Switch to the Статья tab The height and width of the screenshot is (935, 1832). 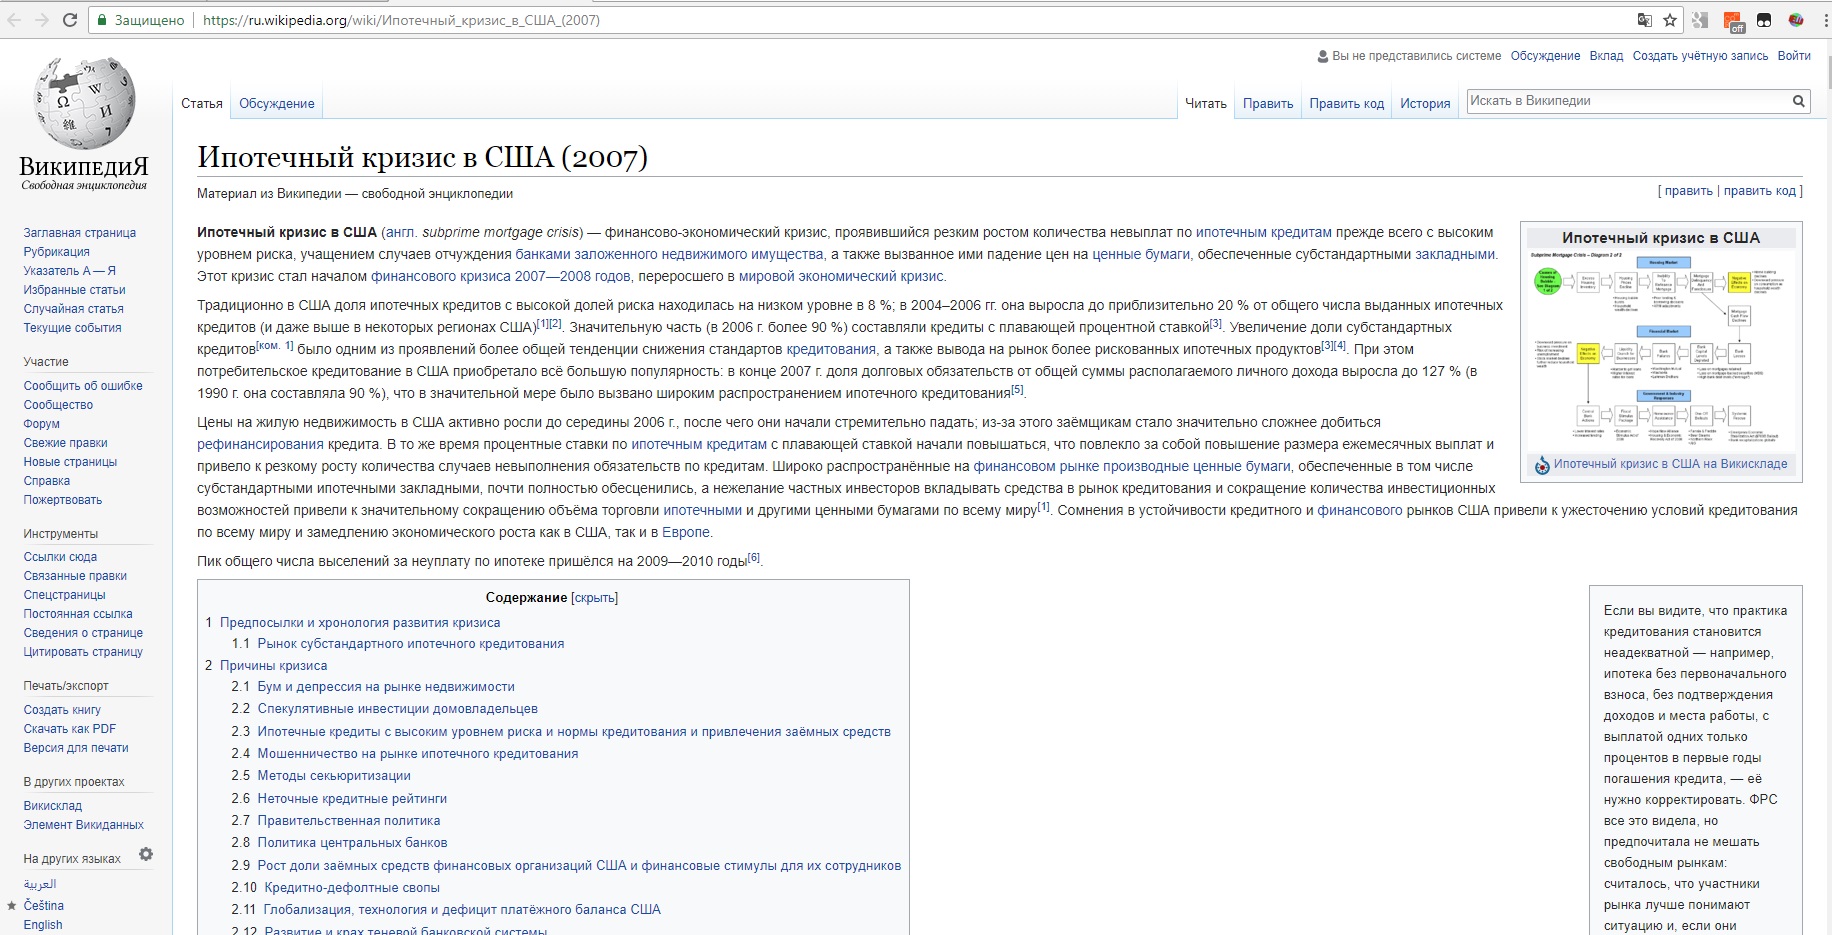[x=202, y=104]
